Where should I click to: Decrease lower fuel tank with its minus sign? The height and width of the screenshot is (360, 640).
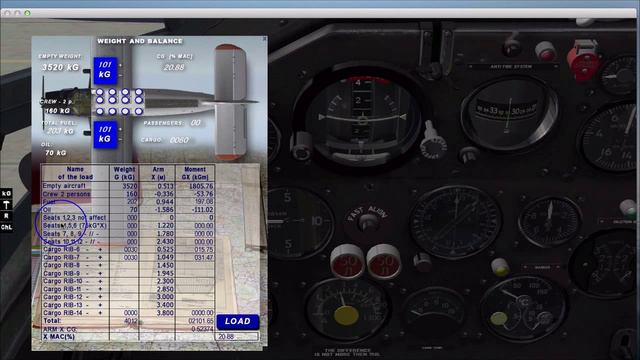click(x=120, y=139)
